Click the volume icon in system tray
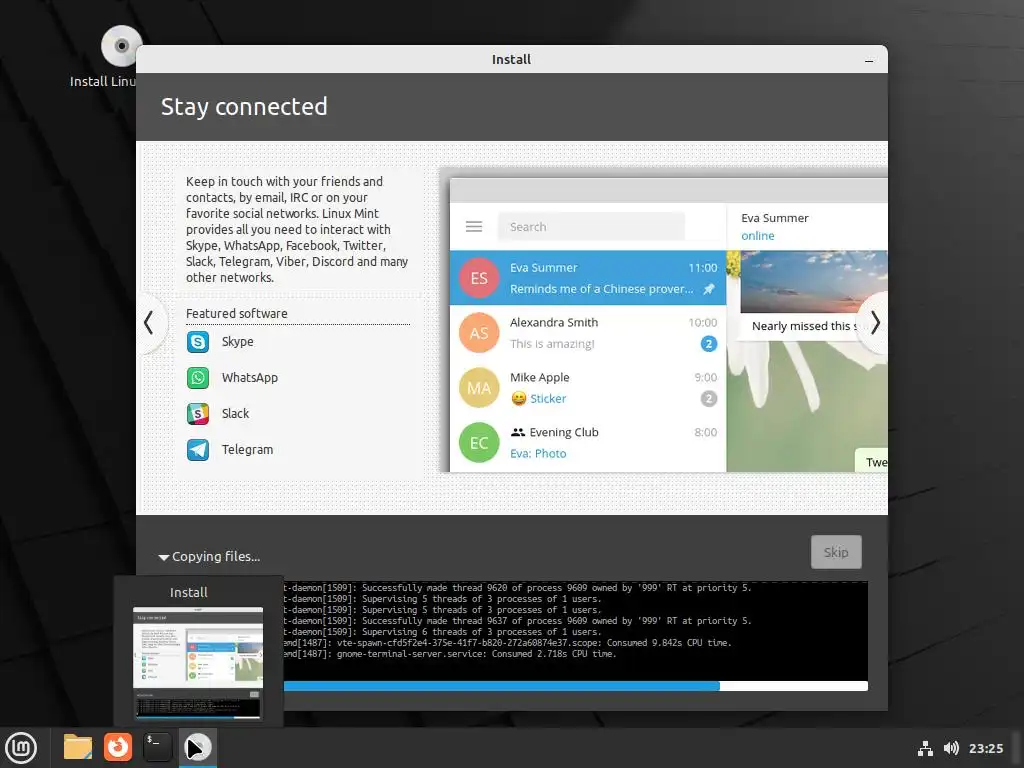 click(952, 748)
